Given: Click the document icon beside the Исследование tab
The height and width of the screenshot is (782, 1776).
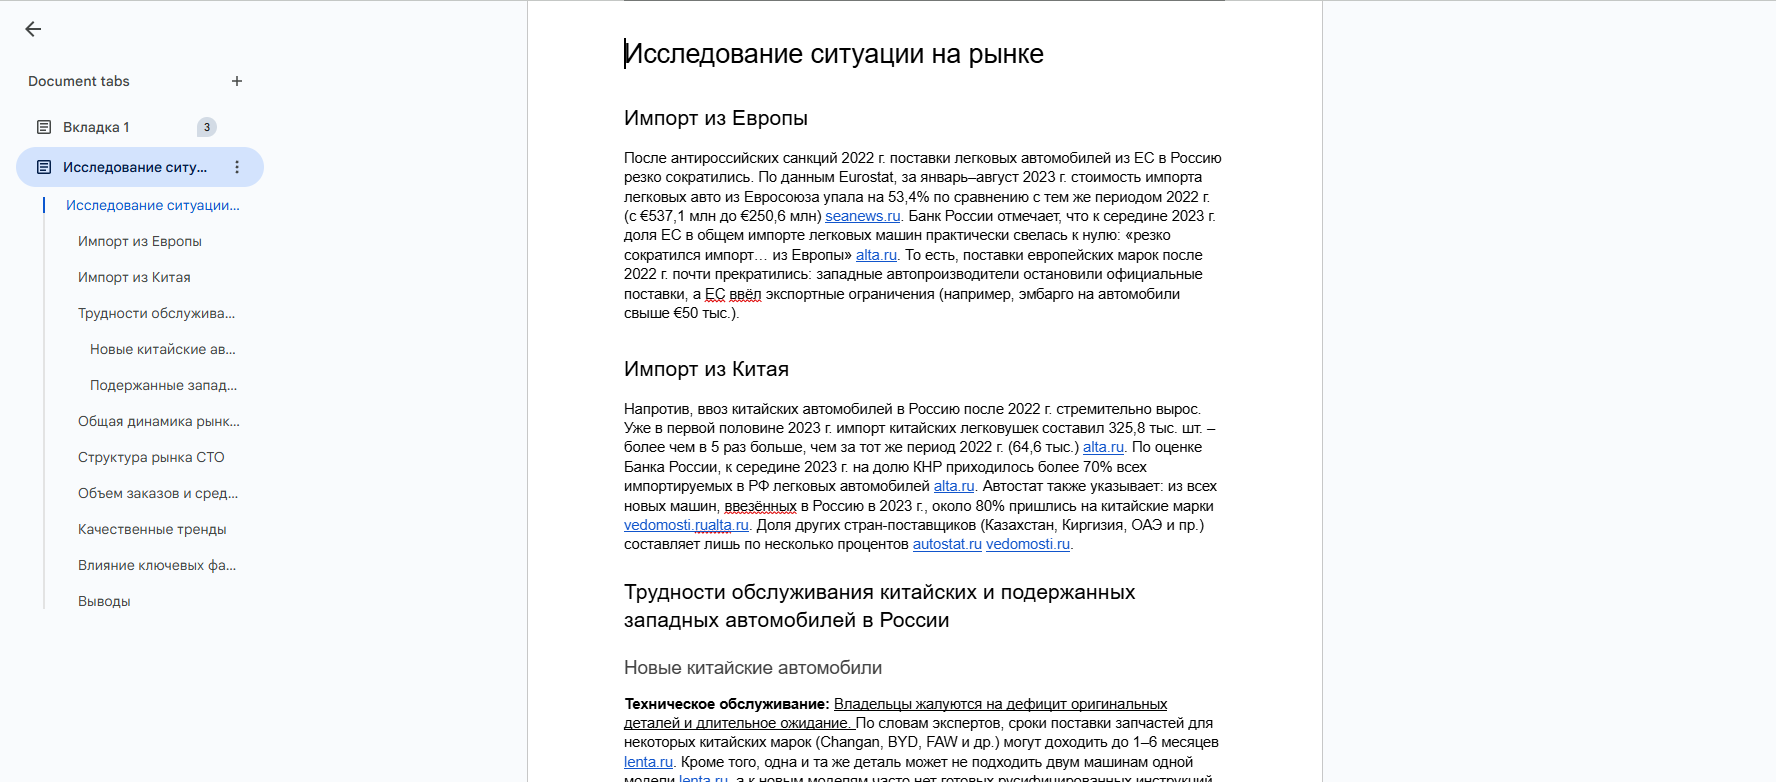Looking at the screenshot, I should pos(44,167).
